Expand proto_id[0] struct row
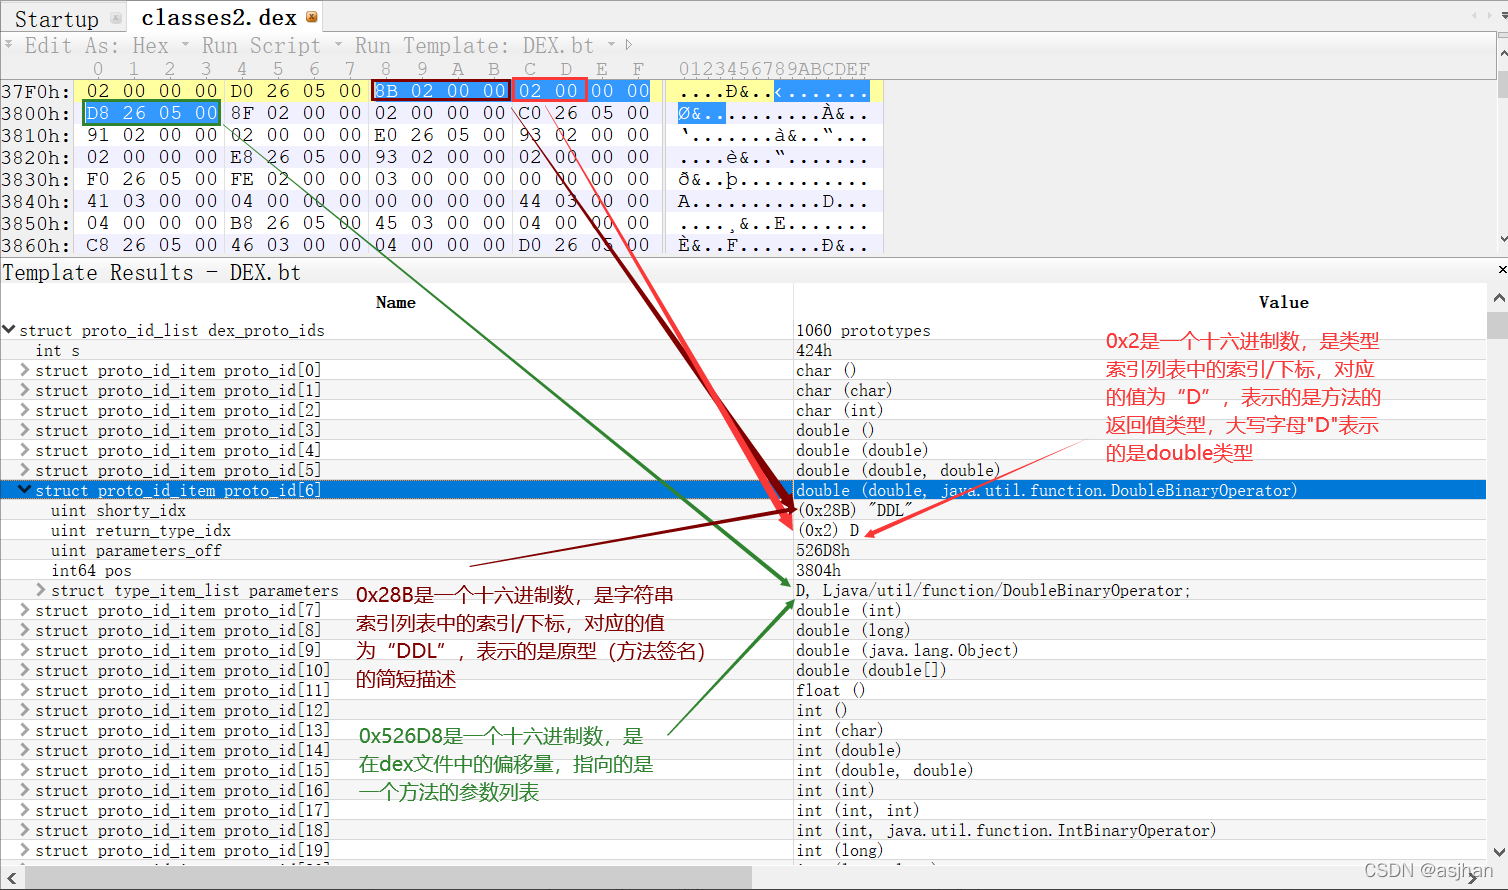Image resolution: width=1508 pixels, height=890 pixels. coord(25,369)
